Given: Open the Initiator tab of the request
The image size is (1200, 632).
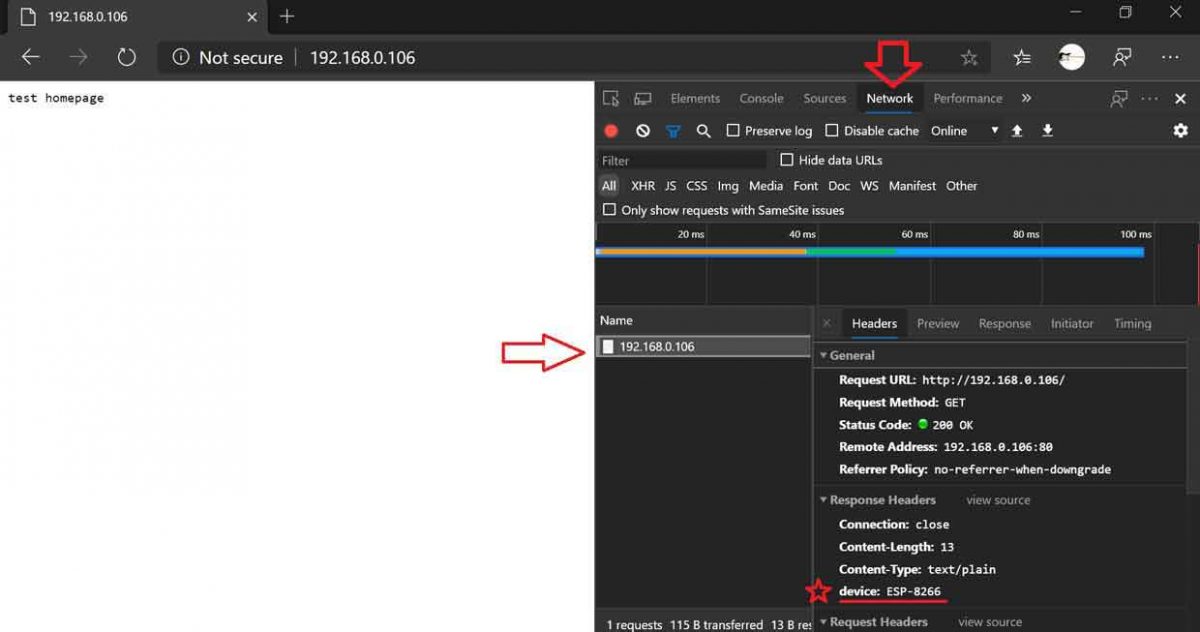Looking at the screenshot, I should coord(1072,324).
